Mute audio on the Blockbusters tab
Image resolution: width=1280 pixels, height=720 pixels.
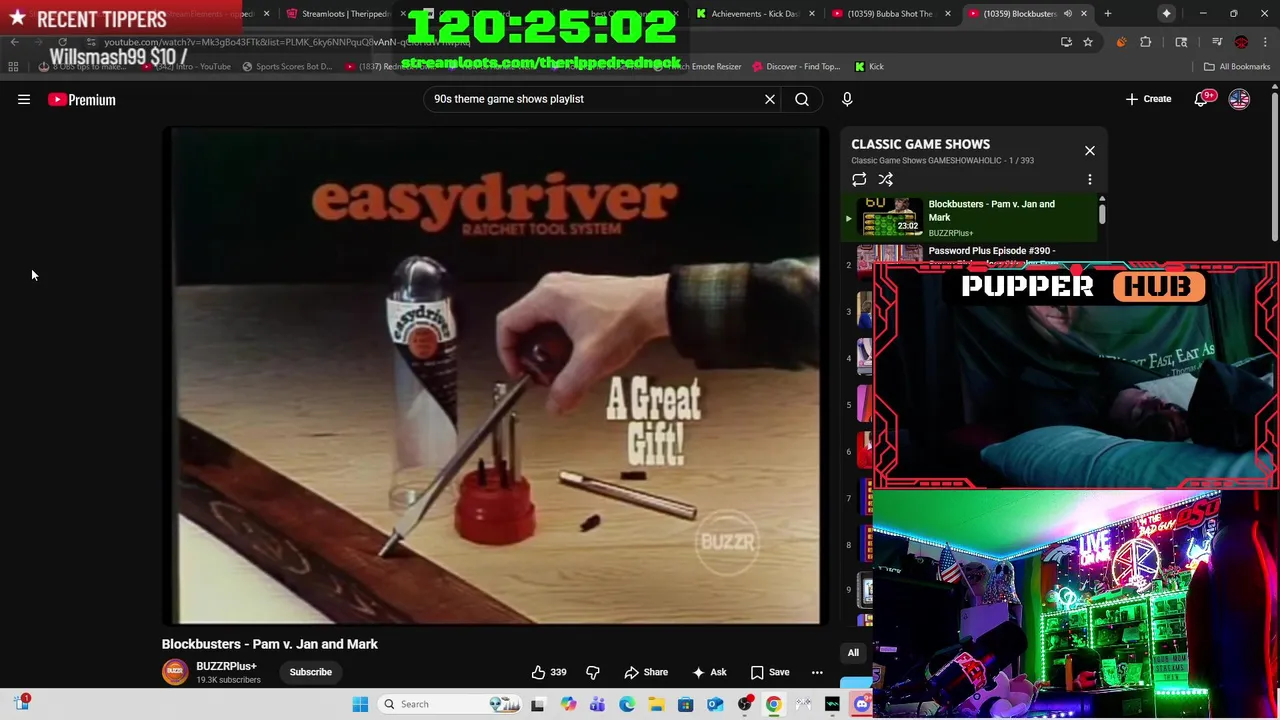click(1067, 14)
